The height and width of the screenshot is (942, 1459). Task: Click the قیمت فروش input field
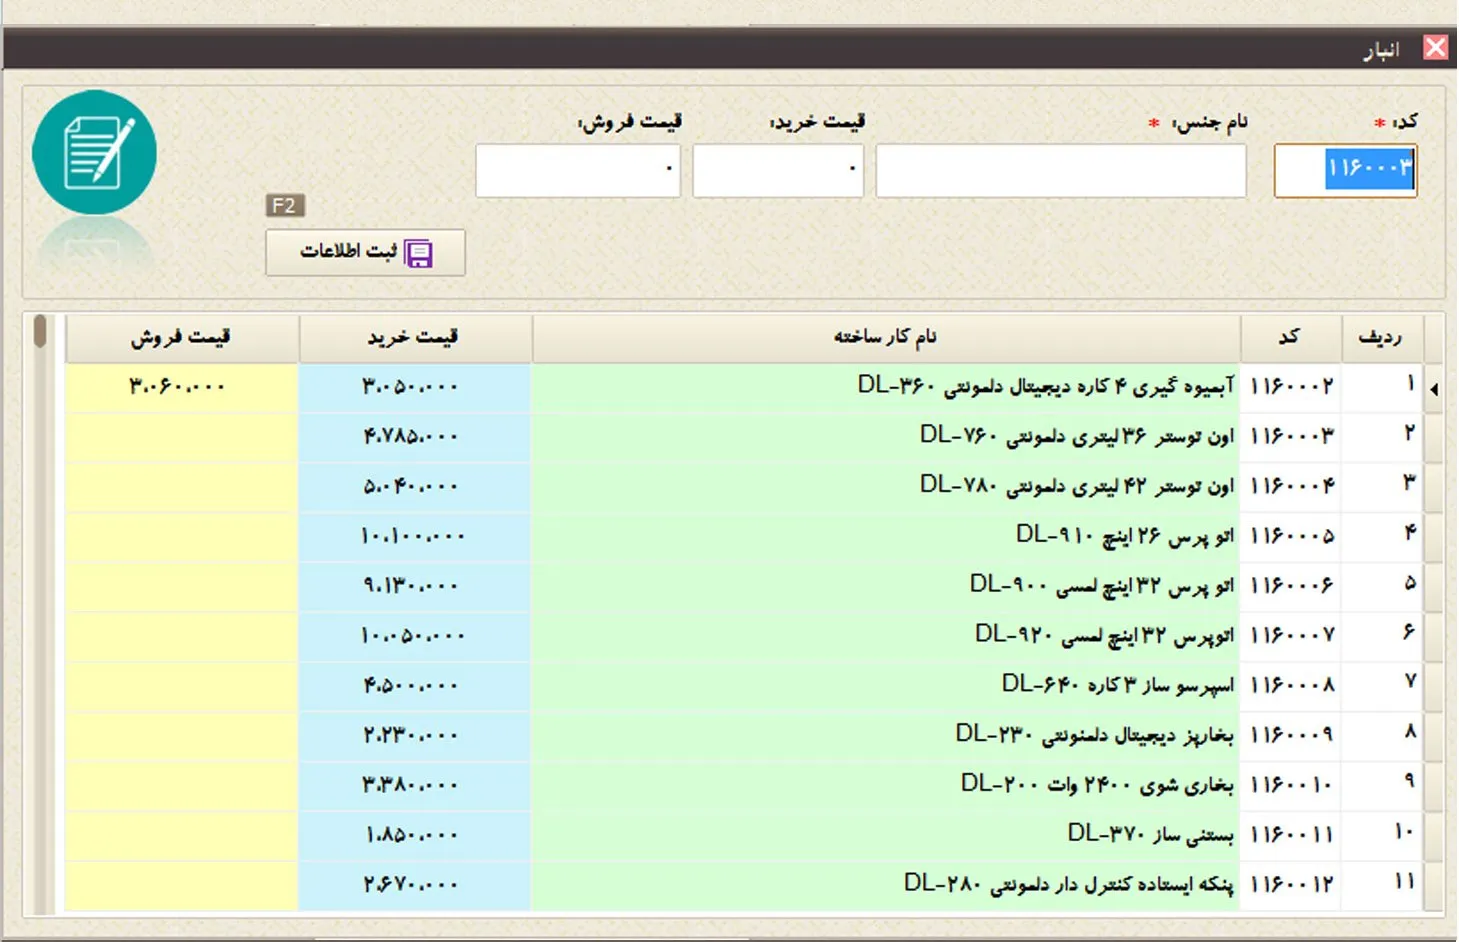tap(578, 170)
